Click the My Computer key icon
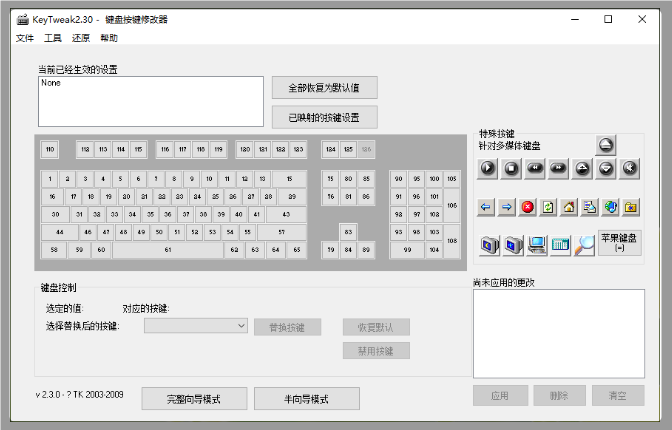The width and height of the screenshot is (672, 430). [537, 245]
